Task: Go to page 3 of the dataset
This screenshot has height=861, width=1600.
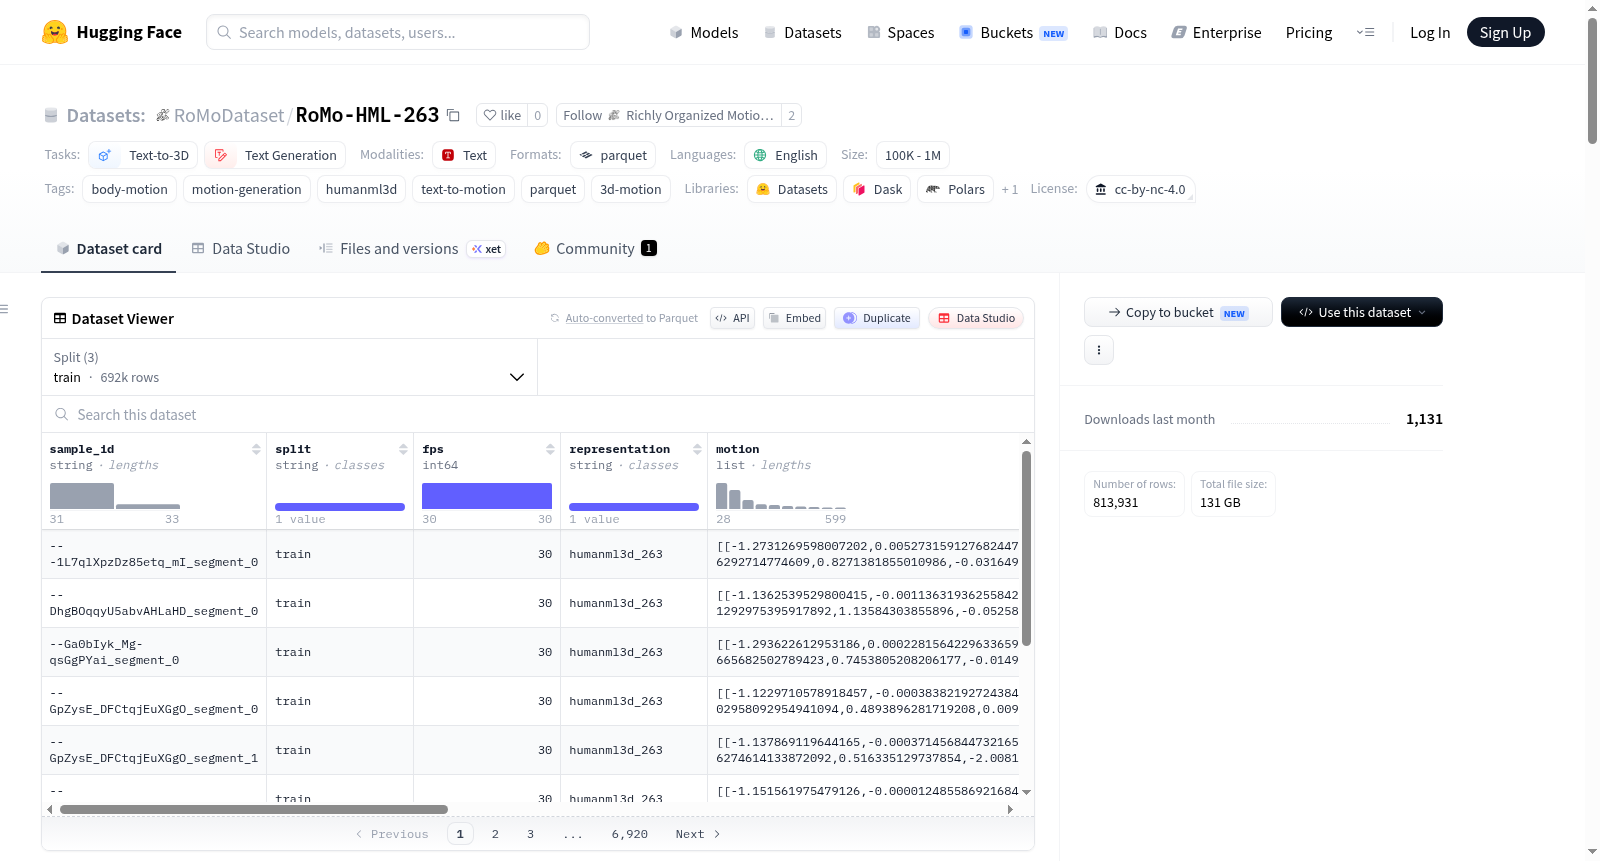Action: tap(530, 834)
